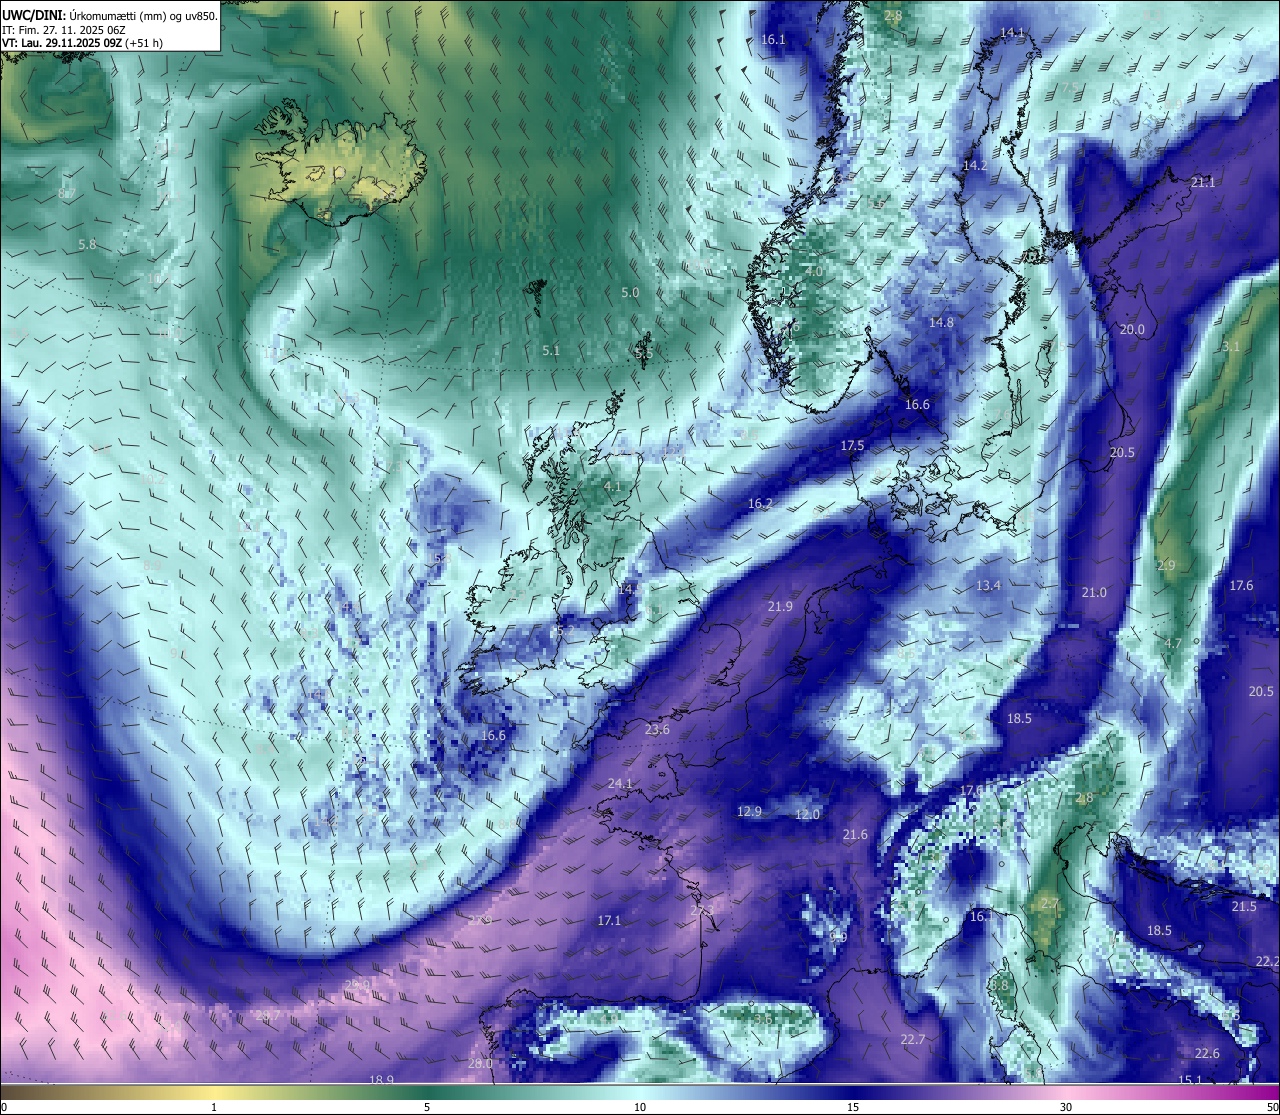Click the value label '12.9'
The width and height of the screenshot is (1280, 1115).
tap(749, 812)
